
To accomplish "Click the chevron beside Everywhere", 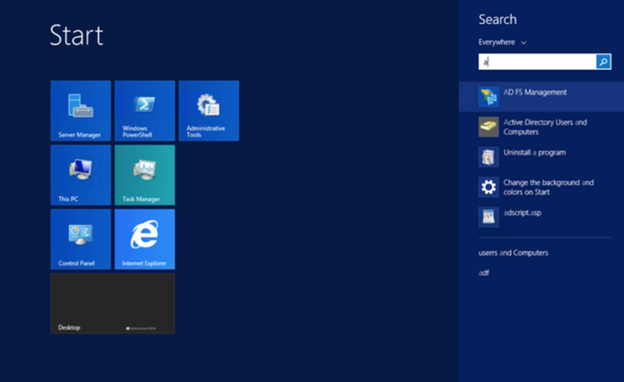I will pos(524,43).
